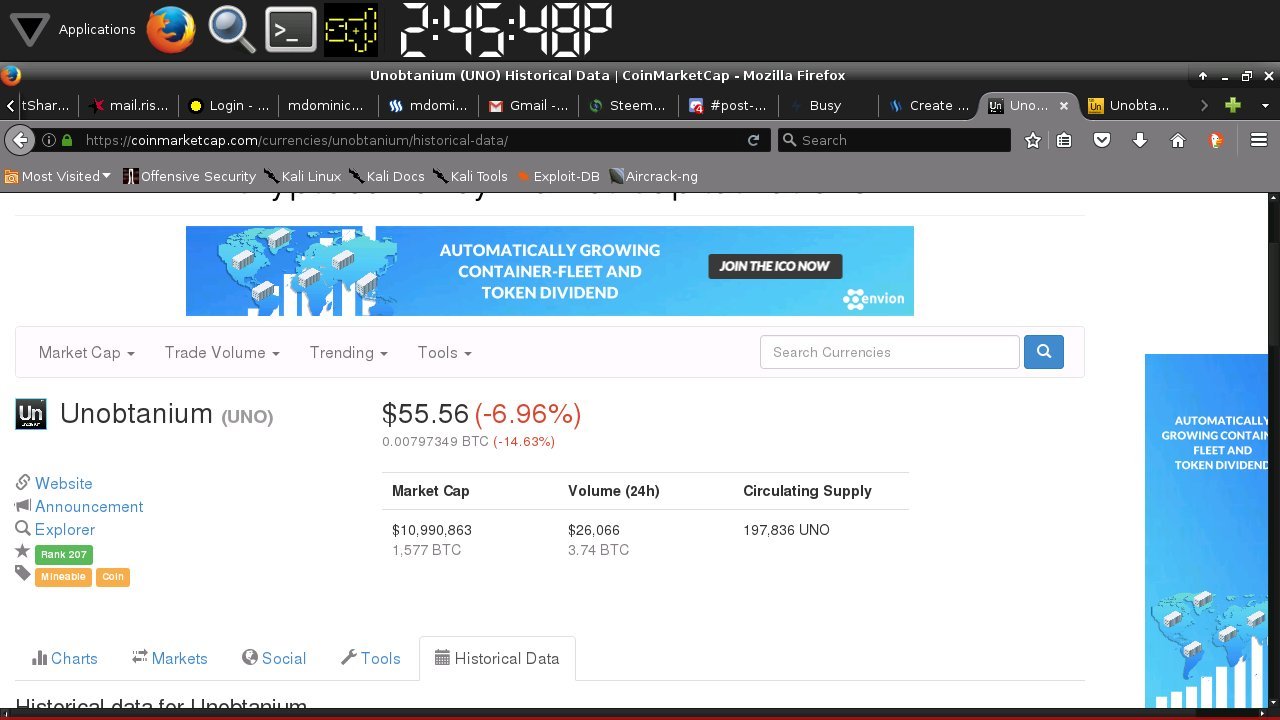Open a new tab with green plus
This screenshot has width=1280, height=720.
[1233, 105]
